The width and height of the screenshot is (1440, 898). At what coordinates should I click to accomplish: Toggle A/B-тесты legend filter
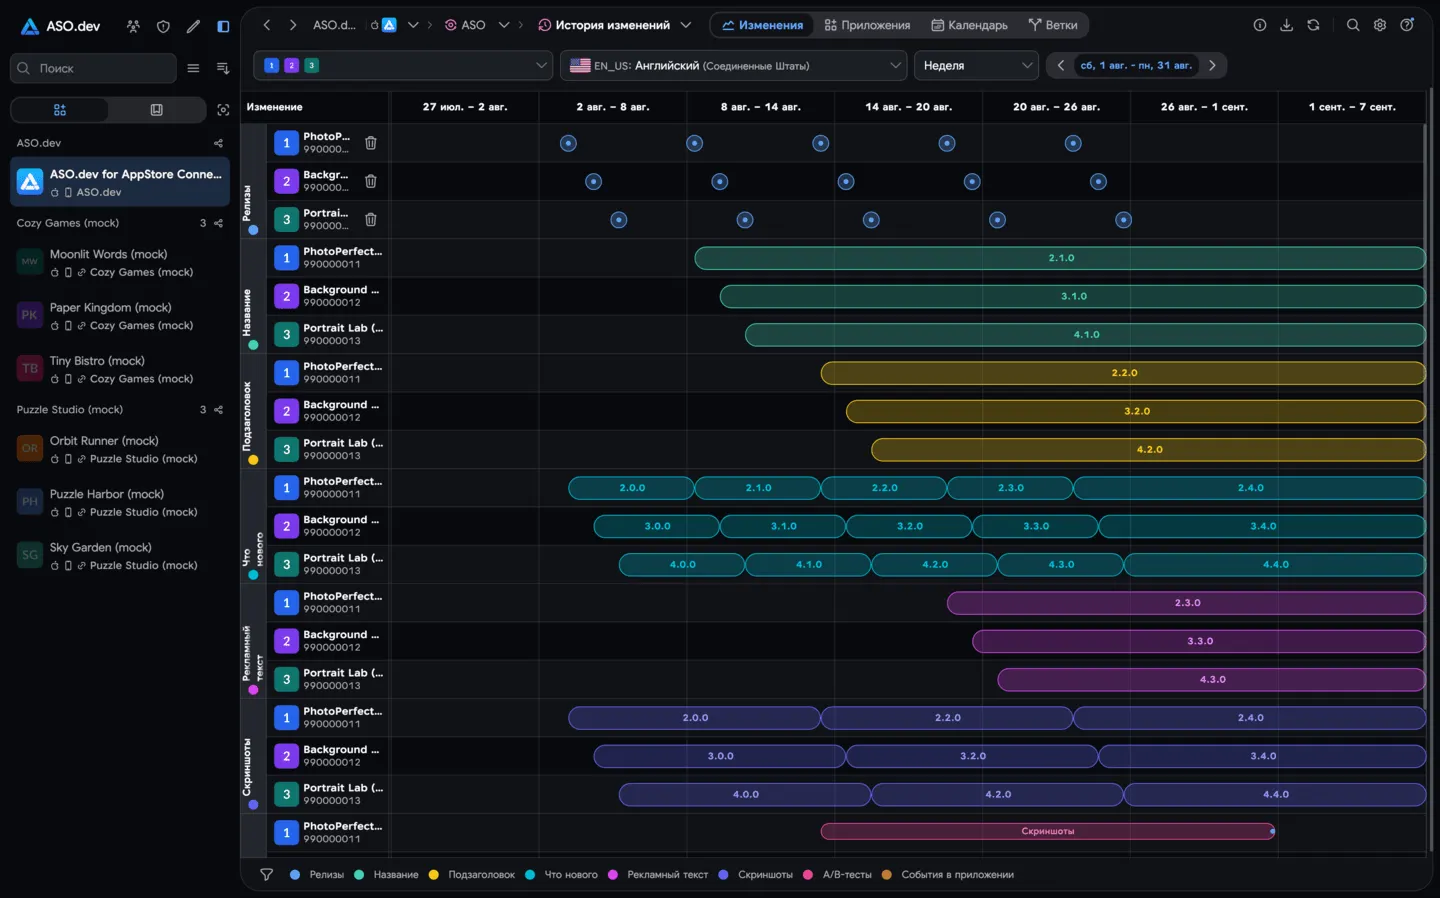point(838,874)
